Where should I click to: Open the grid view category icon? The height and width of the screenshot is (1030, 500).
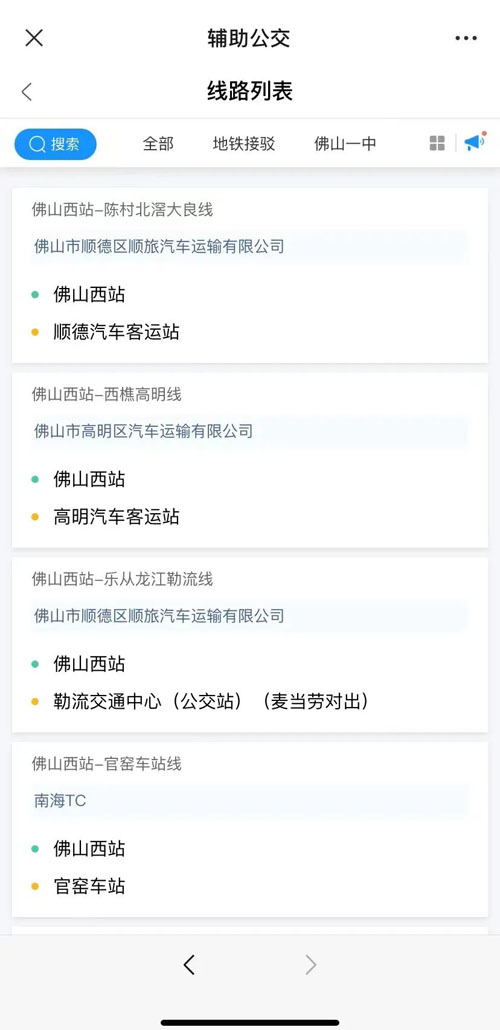[x=437, y=143]
